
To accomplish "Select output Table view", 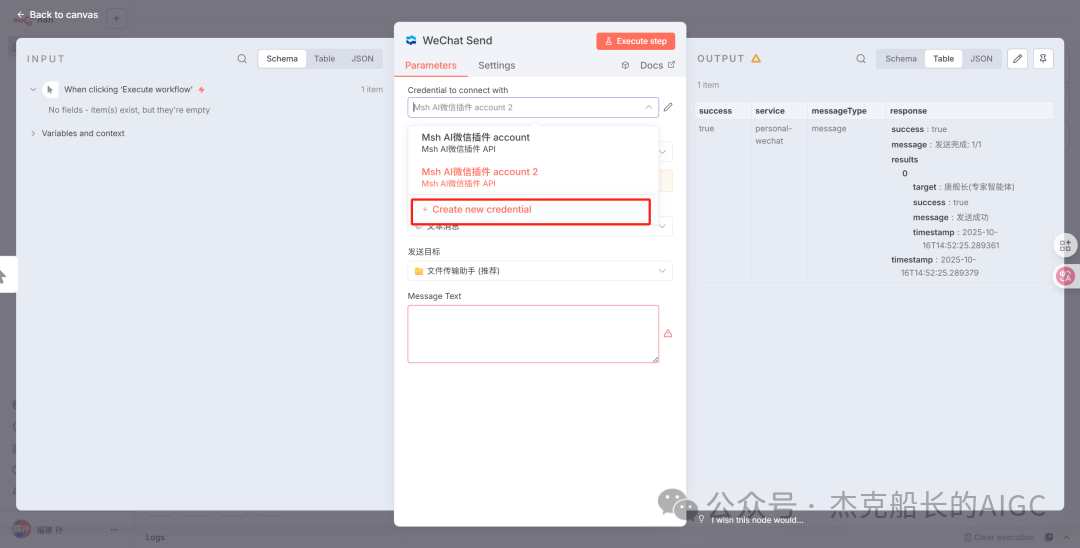I will (943, 59).
